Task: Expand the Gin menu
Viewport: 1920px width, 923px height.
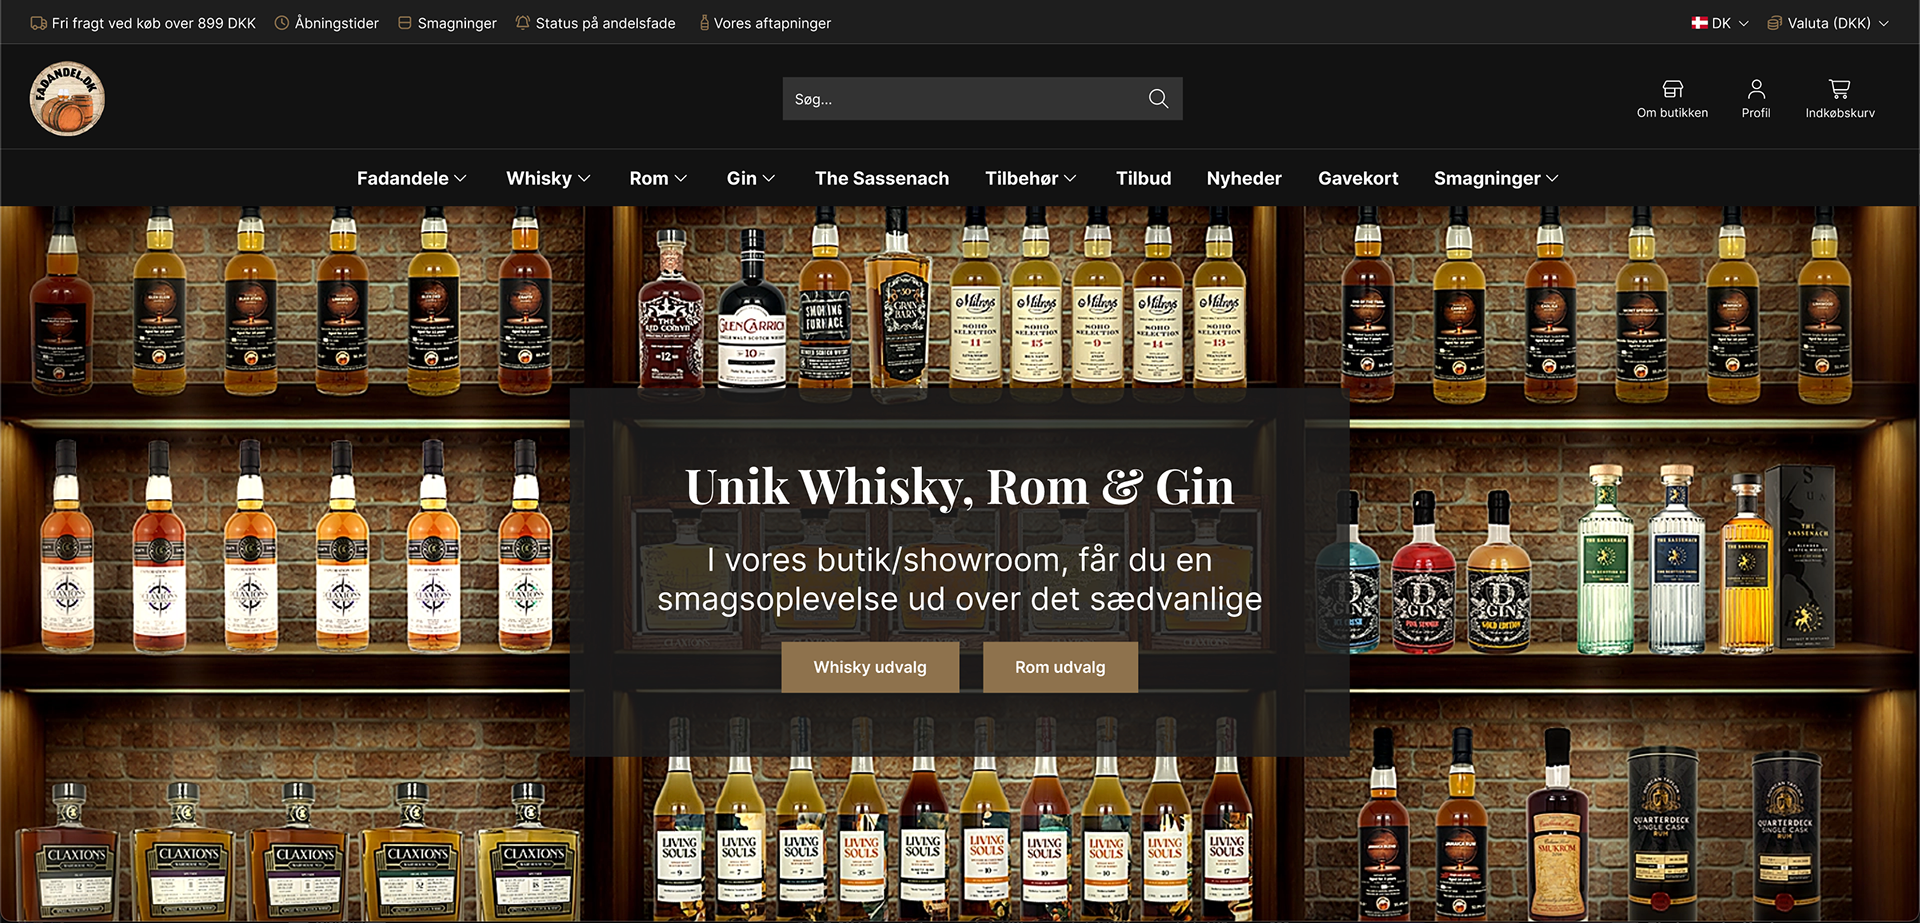Action: click(751, 178)
